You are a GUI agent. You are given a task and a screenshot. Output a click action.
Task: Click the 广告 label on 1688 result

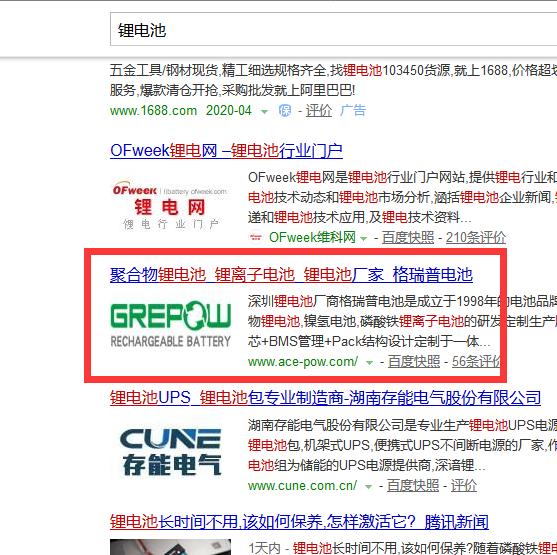pyautogui.click(x=352, y=111)
